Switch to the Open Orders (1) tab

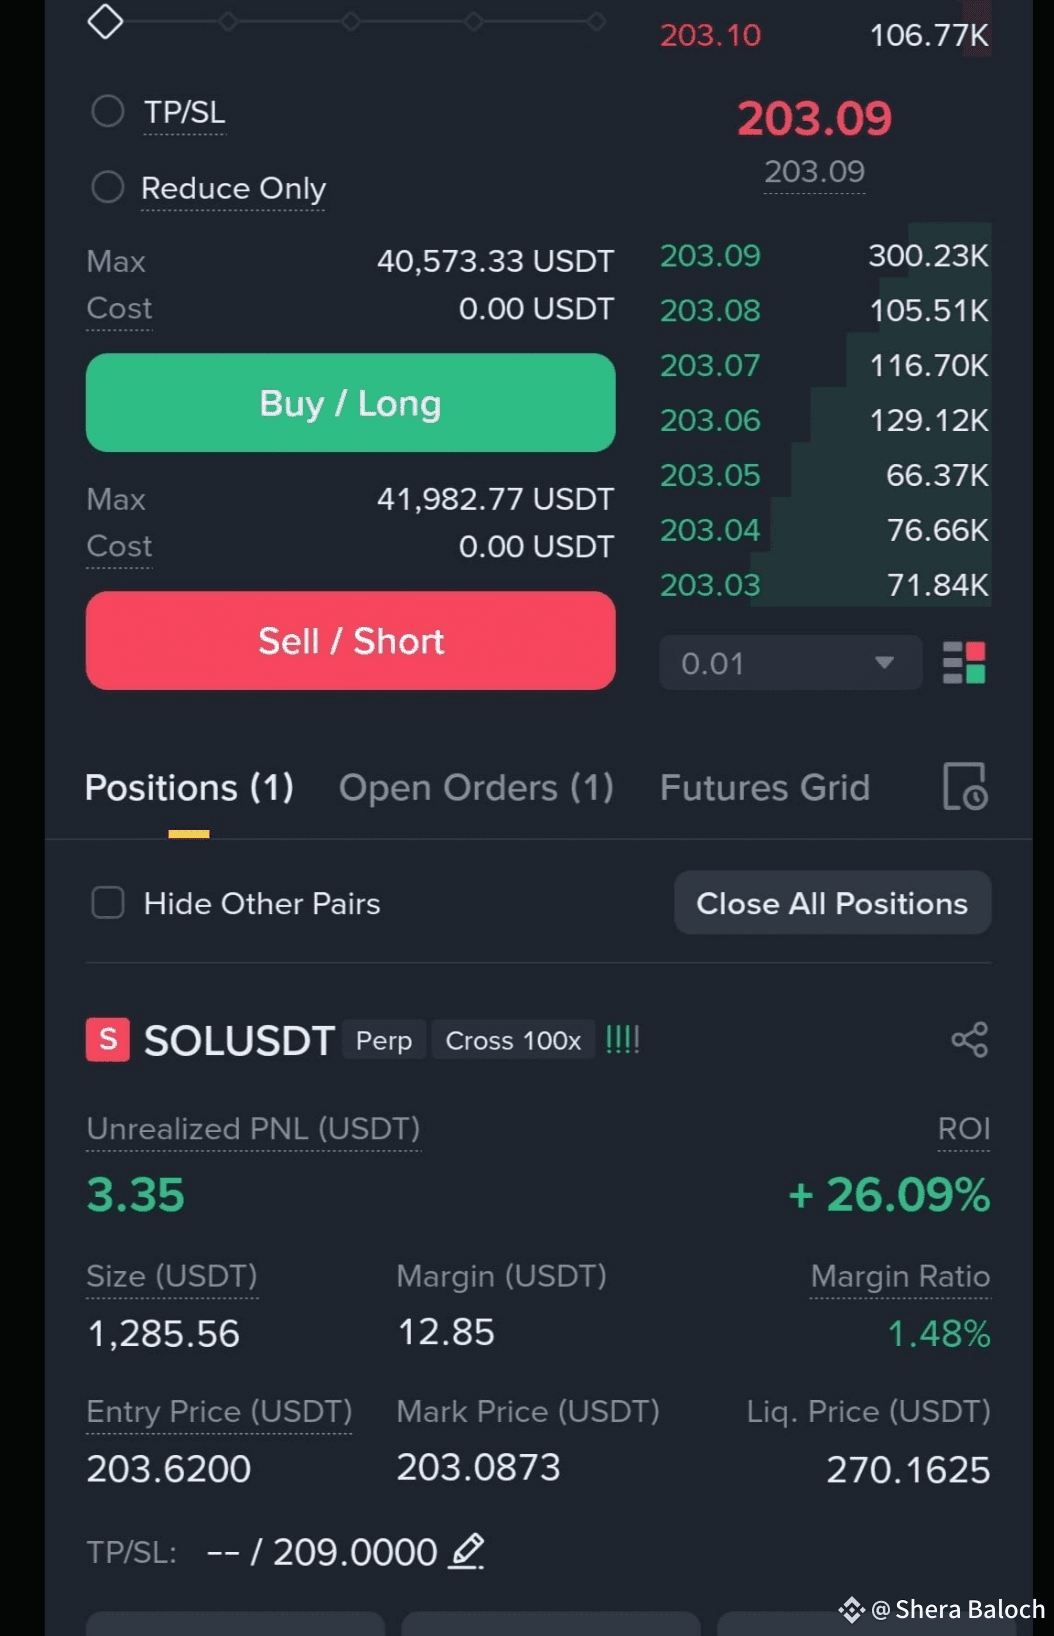pos(476,788)
